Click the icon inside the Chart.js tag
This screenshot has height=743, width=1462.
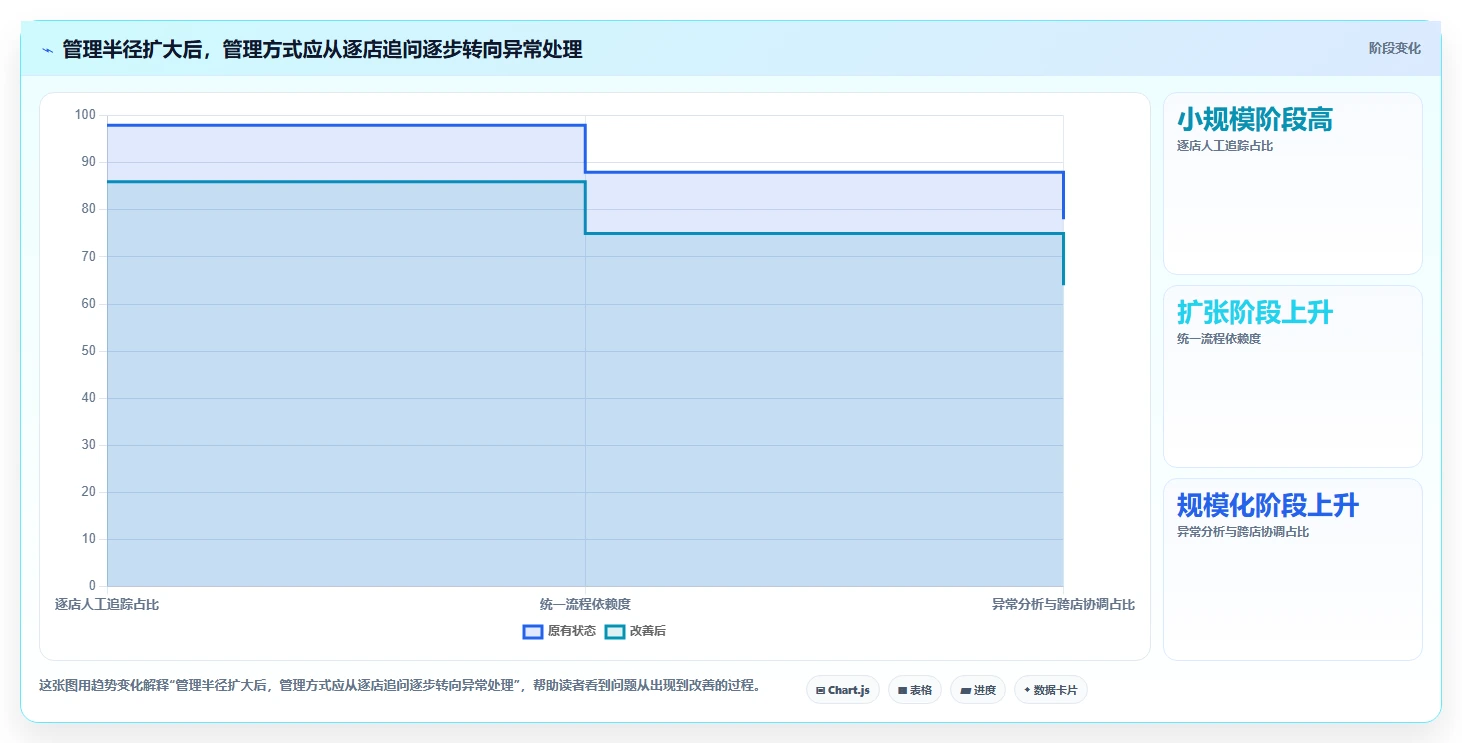tap(820, 690)
